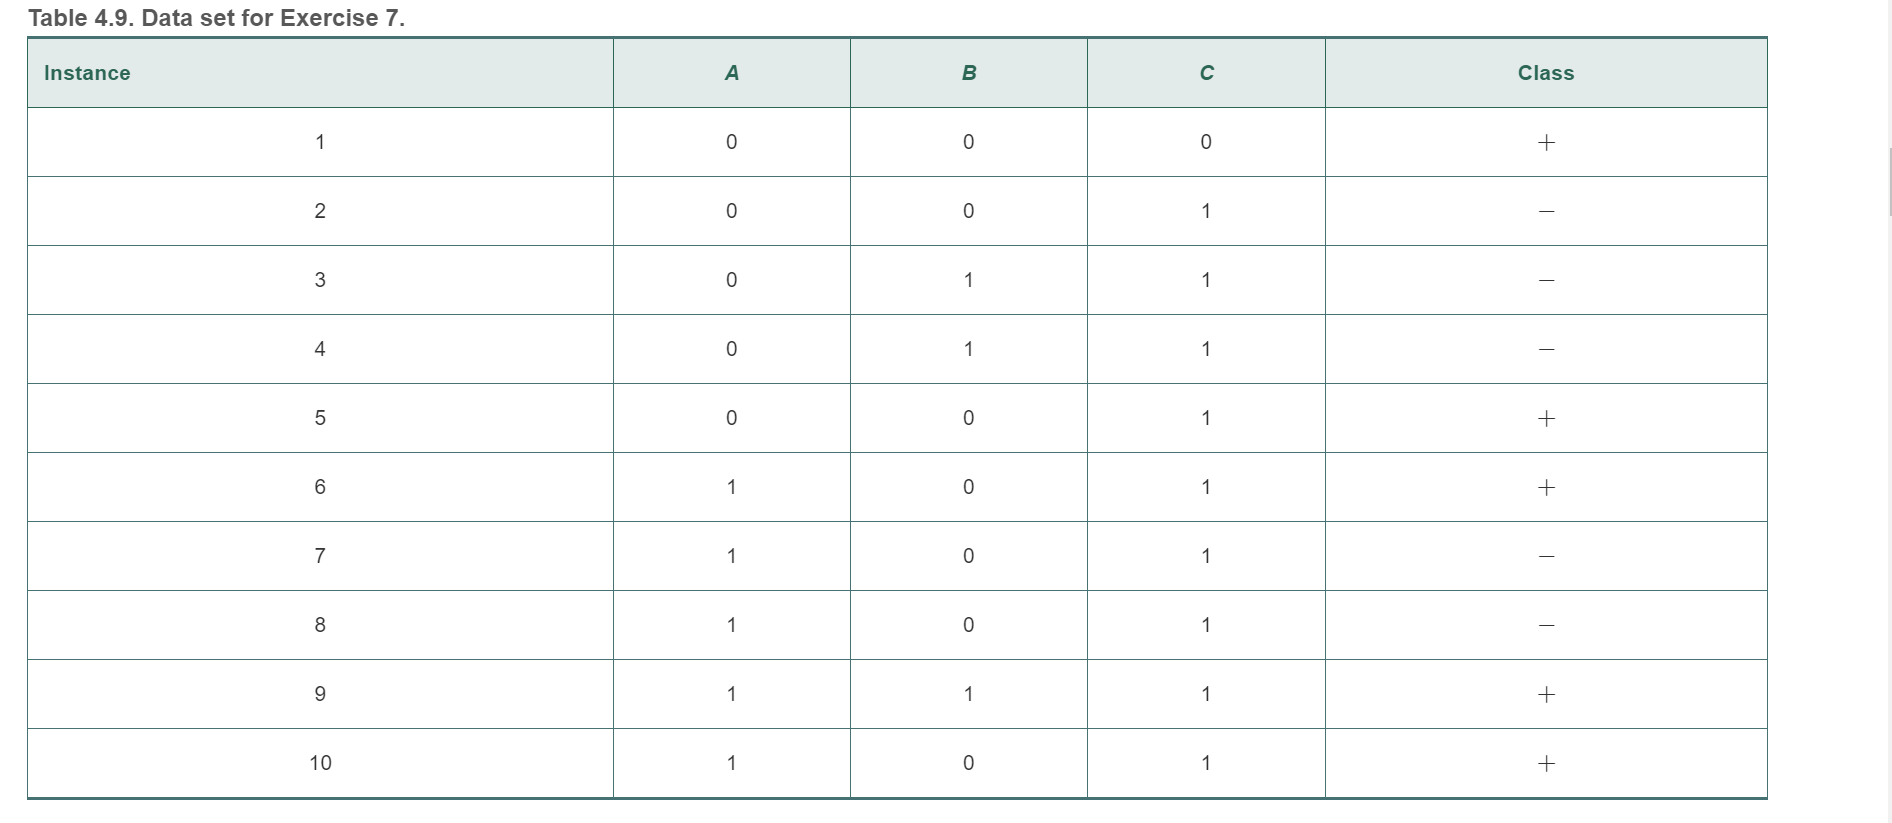Click instance number 1 cell
Screen dimensions: 1892x823
[320, 142]
